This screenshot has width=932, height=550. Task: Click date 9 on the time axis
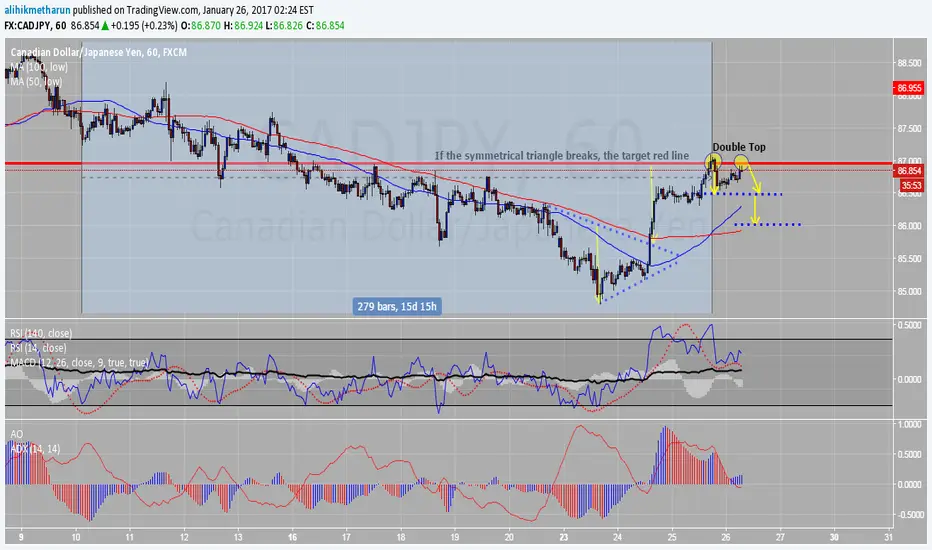[21, 537]
